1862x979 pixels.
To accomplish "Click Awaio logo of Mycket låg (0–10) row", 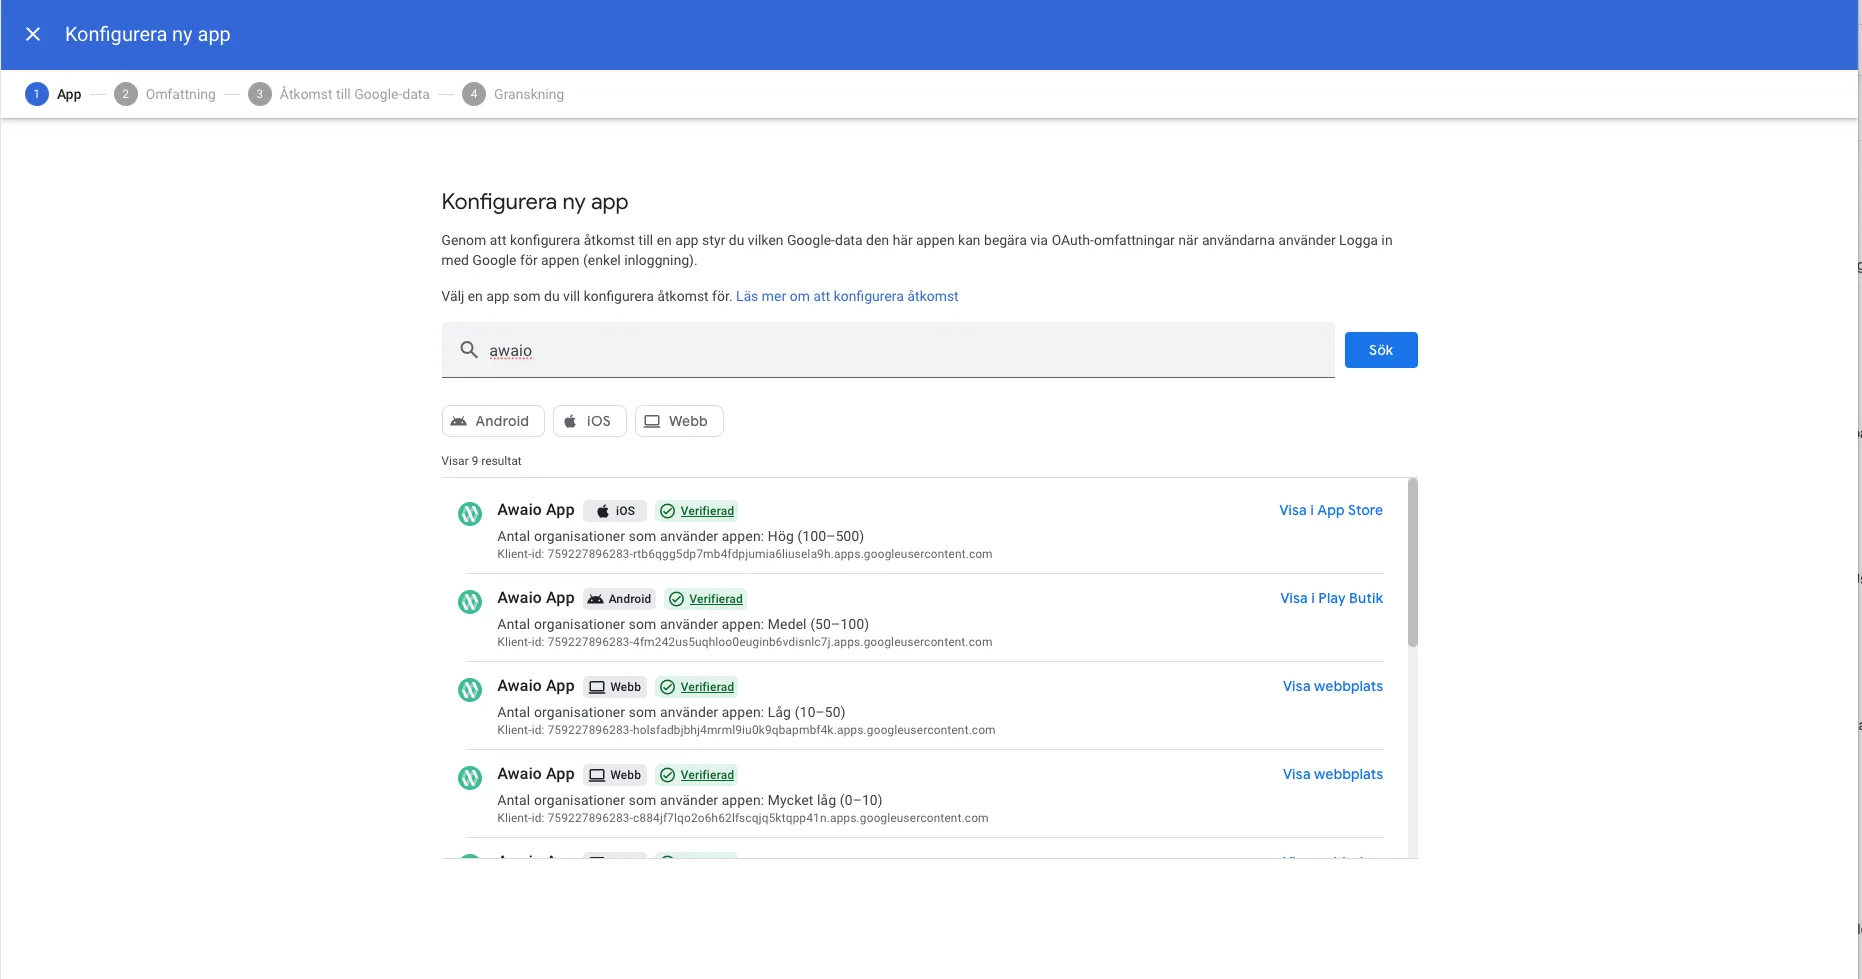I will coord(470,778).
